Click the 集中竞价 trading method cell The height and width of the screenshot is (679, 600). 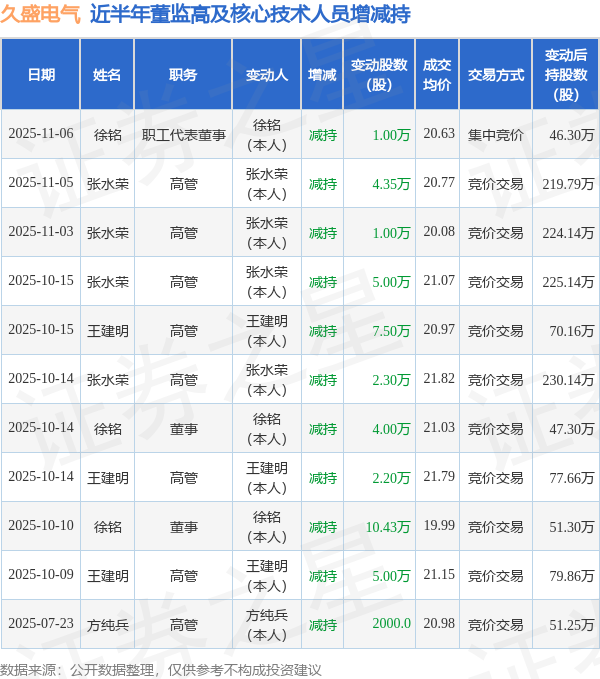(496, 135)
